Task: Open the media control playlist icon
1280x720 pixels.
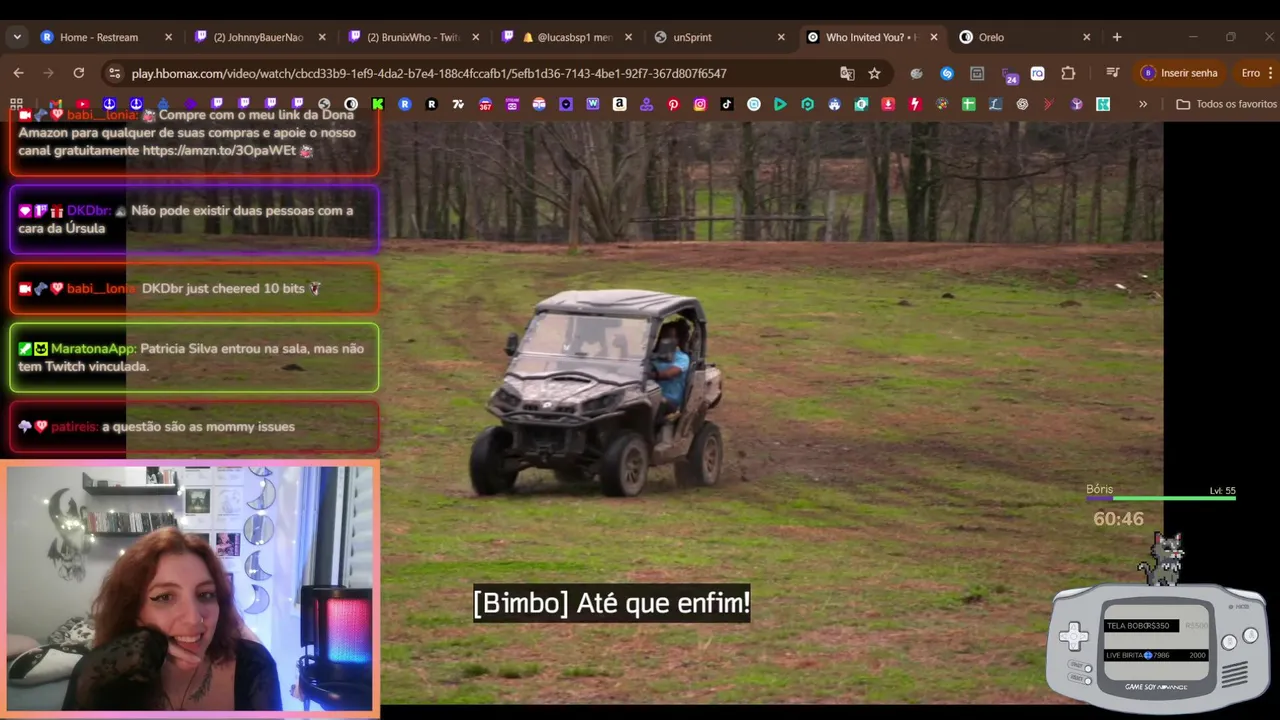Action: (x=1112, y=73)
